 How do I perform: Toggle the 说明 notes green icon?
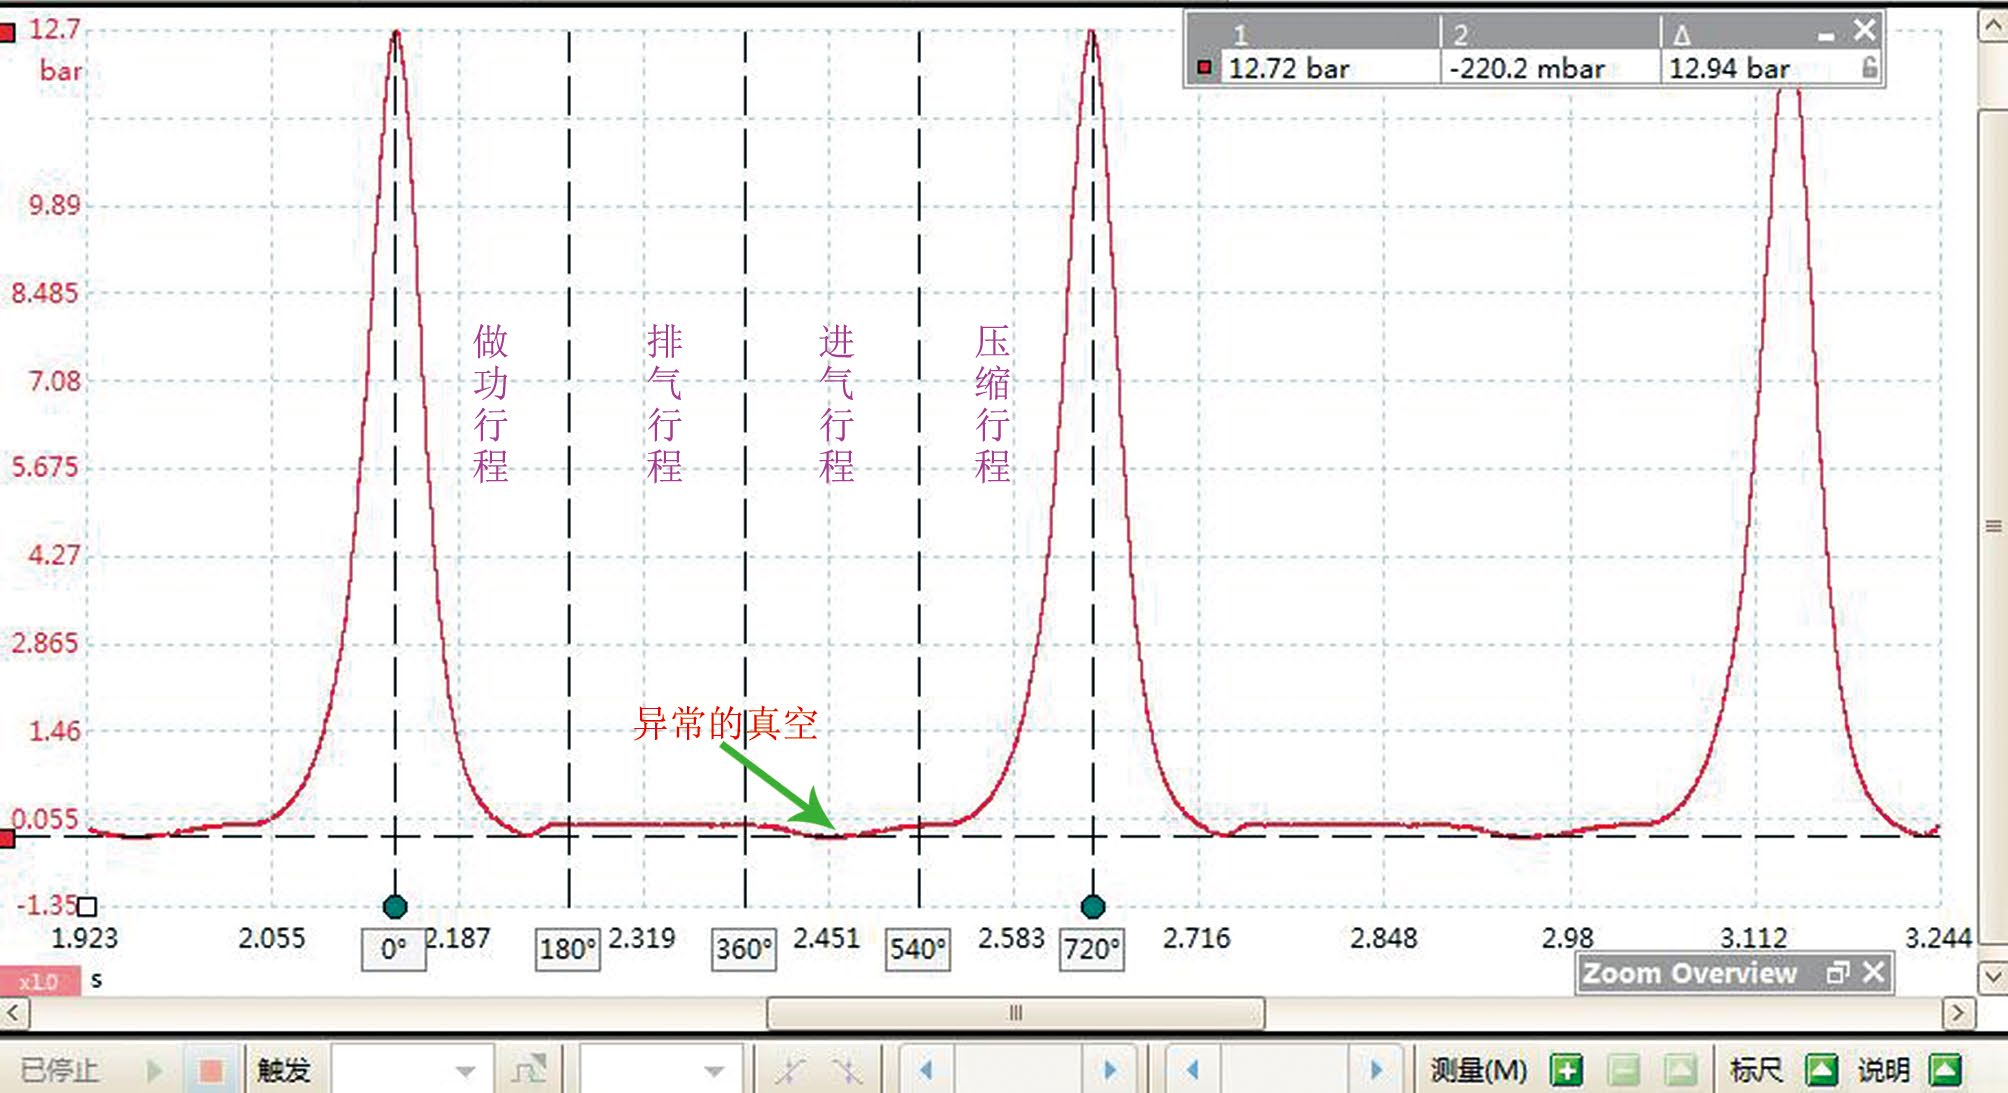[x=1946, y=1071]
